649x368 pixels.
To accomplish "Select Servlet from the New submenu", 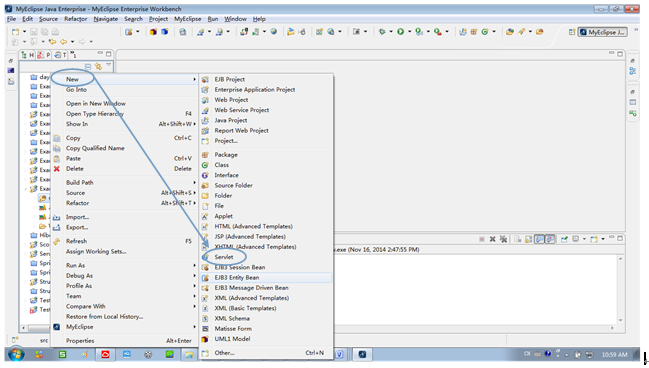I will pos(224,257).
